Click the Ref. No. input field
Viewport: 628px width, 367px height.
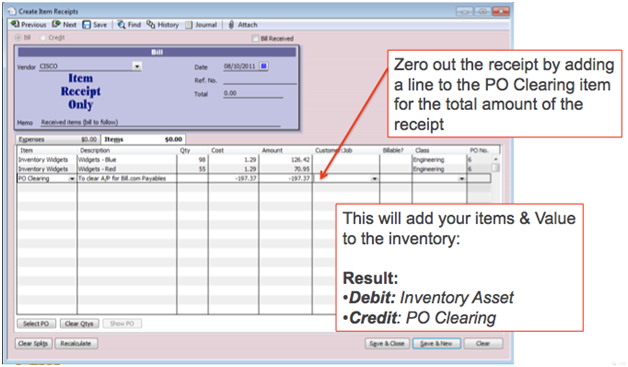(260, 80)
